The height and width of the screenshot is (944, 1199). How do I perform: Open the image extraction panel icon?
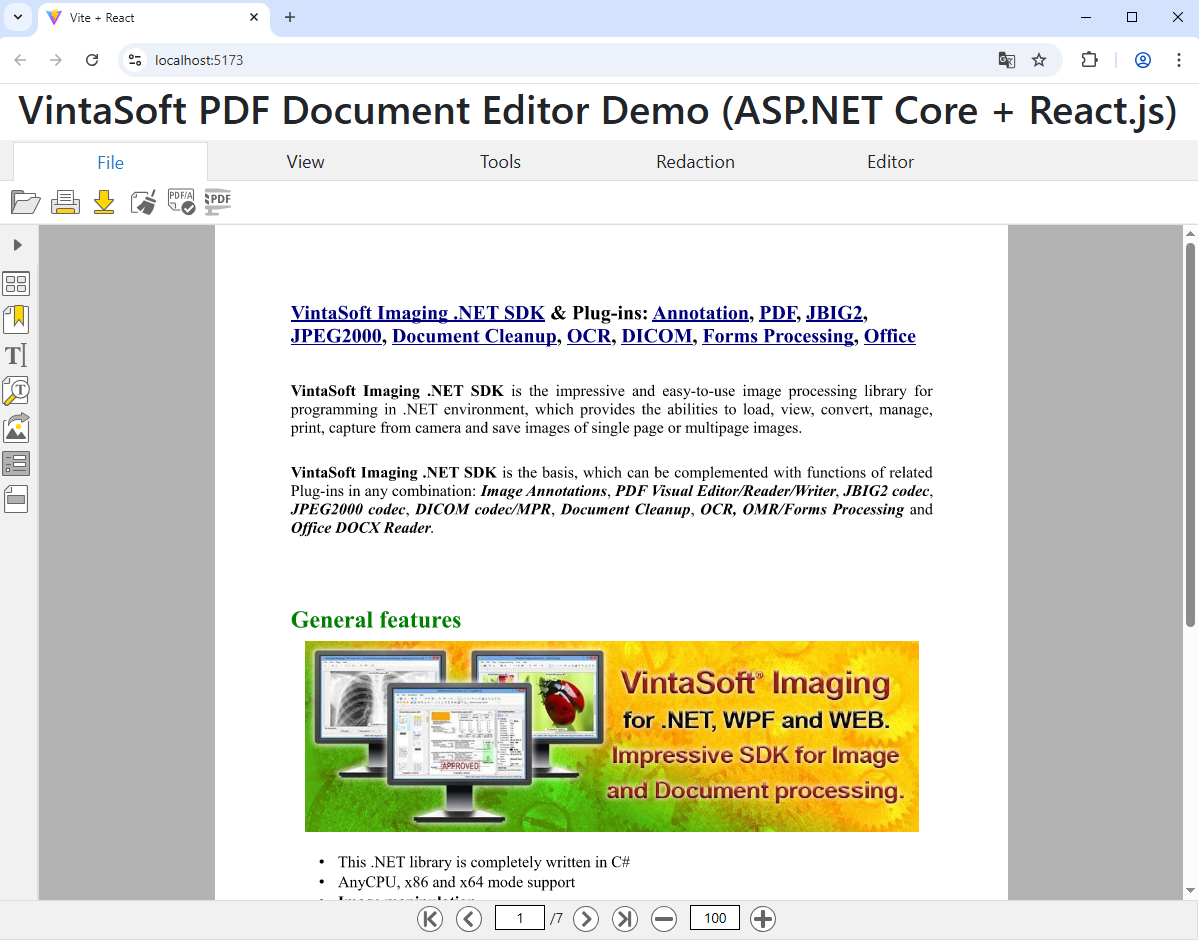click(x=16, y=428)
